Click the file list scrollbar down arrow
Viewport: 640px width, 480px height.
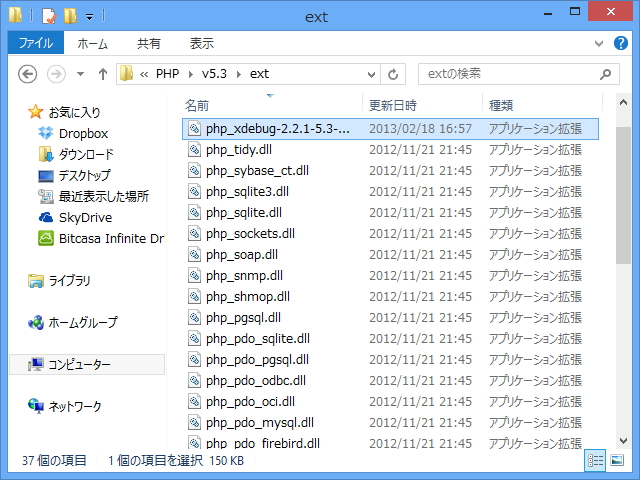point(623,441)
